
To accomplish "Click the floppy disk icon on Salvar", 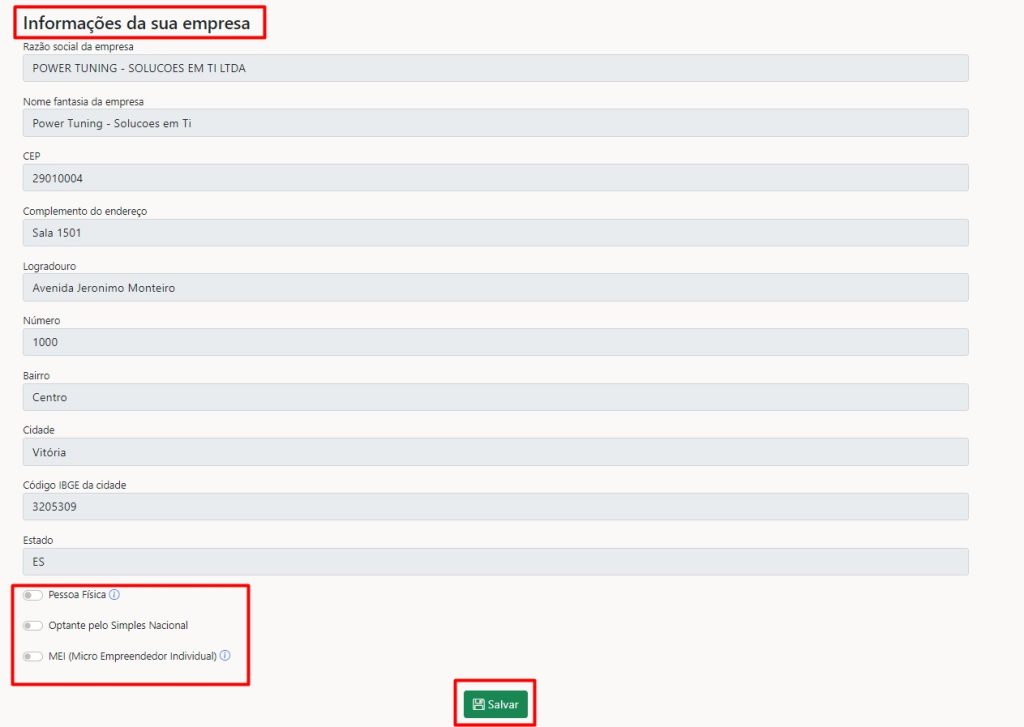I will [479, 705].
